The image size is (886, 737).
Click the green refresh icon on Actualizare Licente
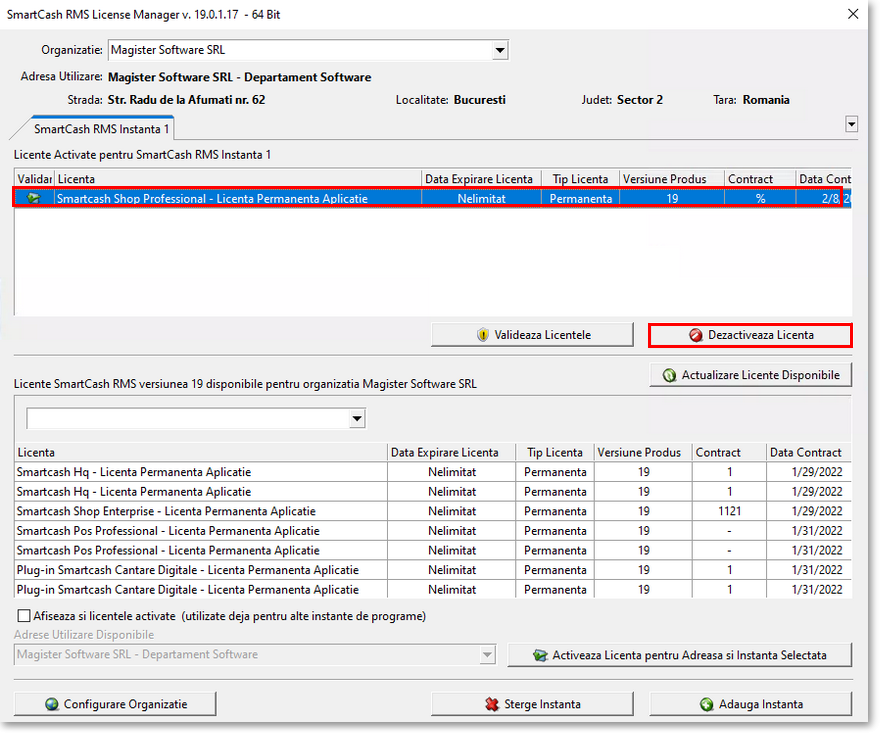669,375
